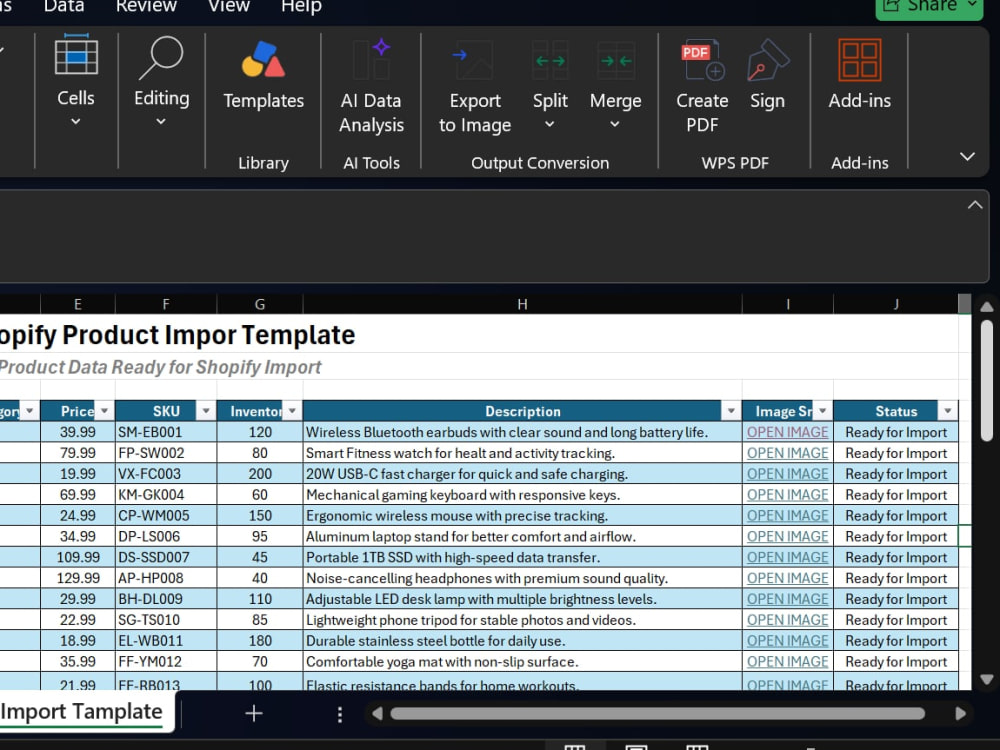
Task: Click the Sign pen icon
Action: (767, 61)
